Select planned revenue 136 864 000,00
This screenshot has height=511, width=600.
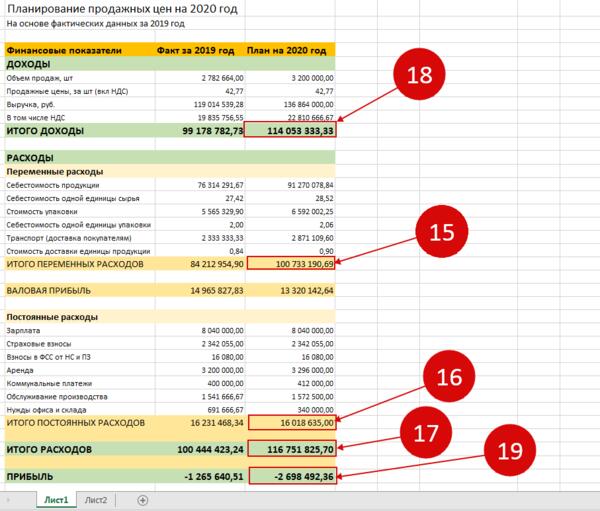[x=308, y=104]
